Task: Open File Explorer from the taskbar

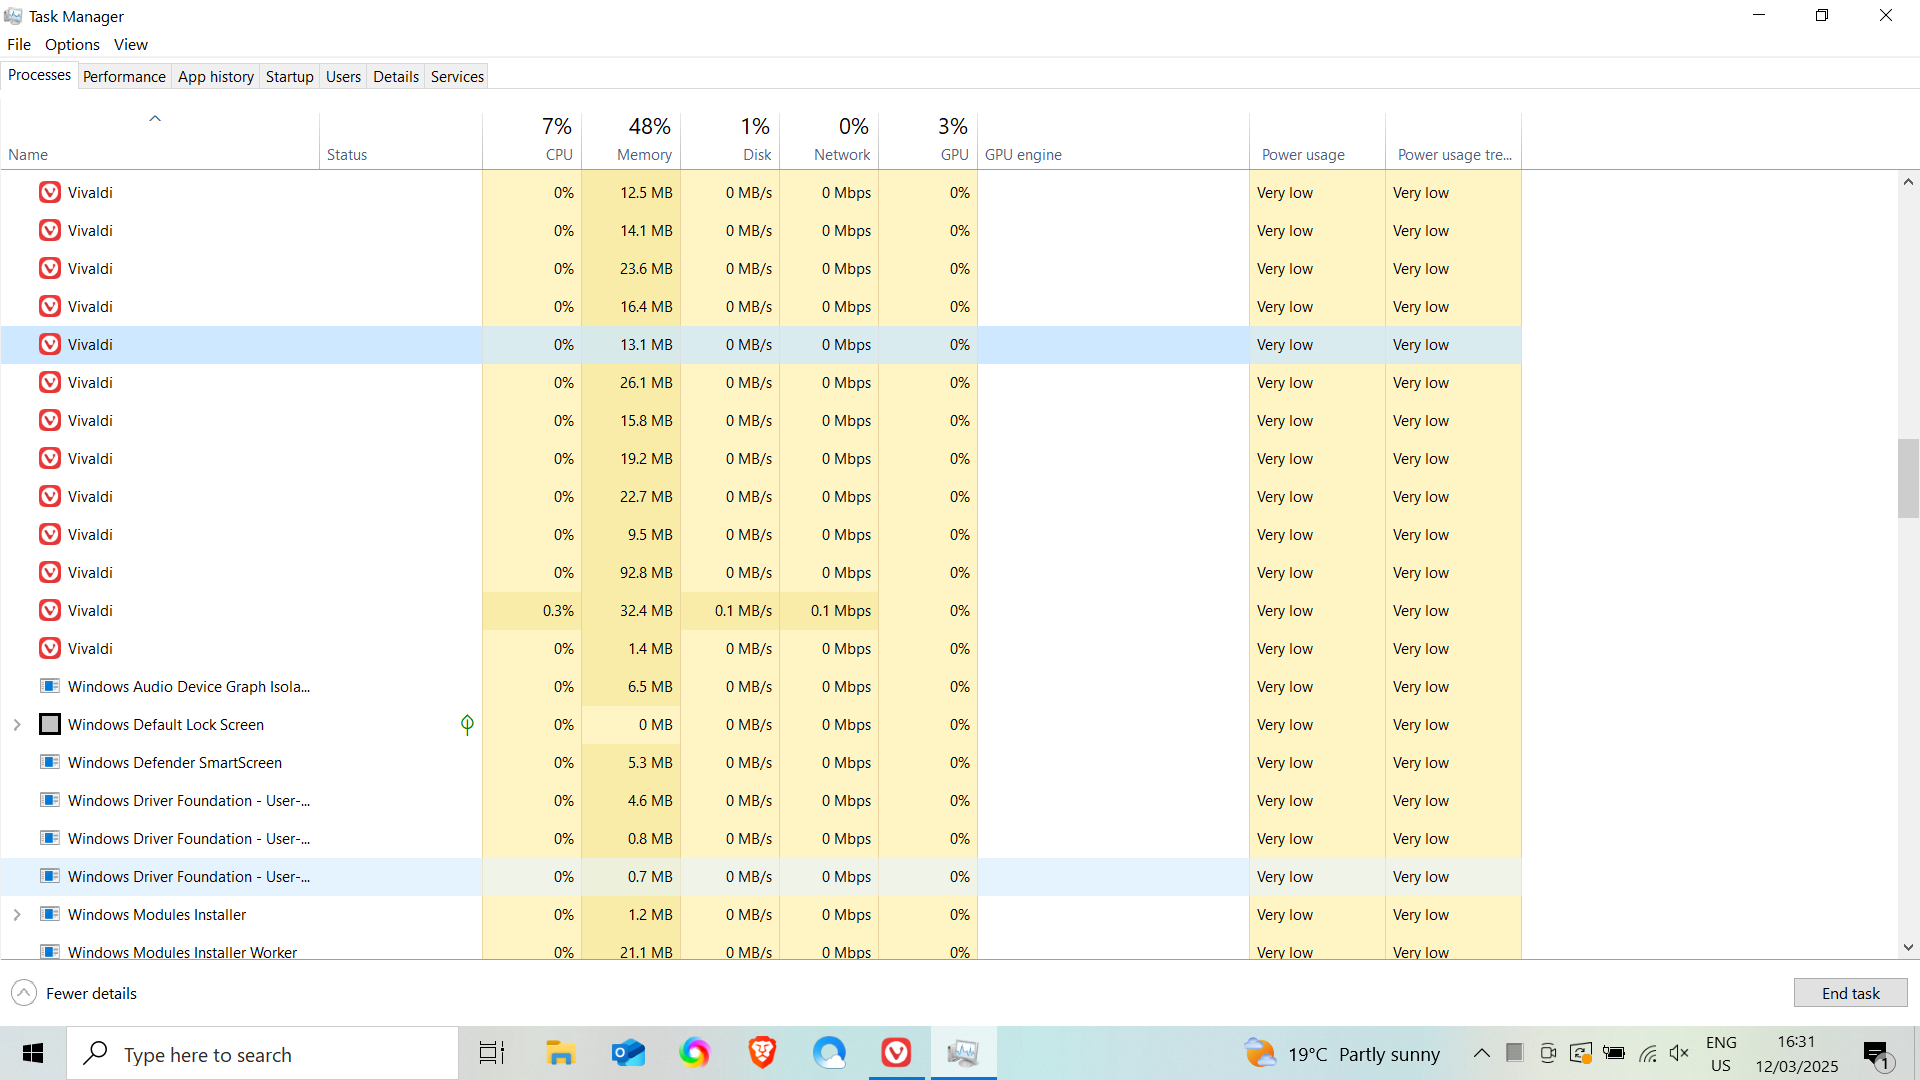Action: [560, 1053]
